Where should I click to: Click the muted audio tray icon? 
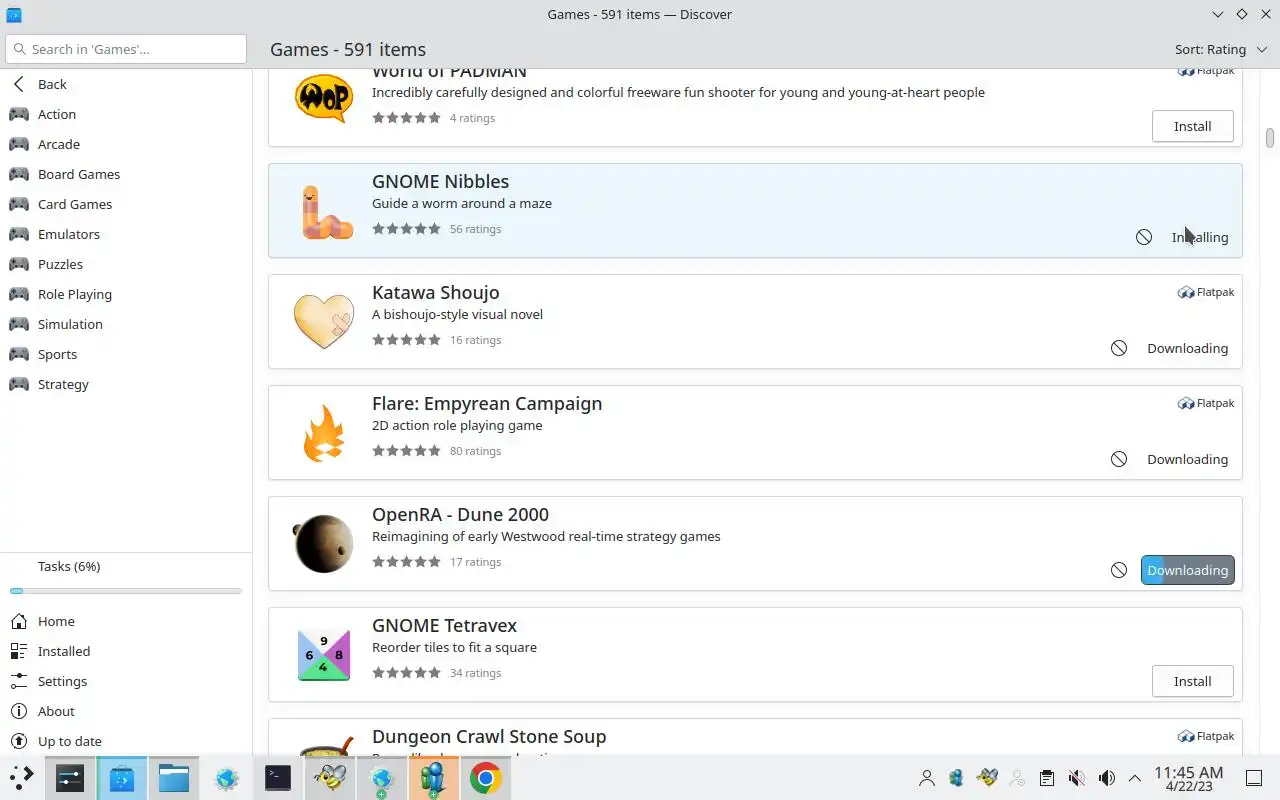click(x=1077, y=778)
